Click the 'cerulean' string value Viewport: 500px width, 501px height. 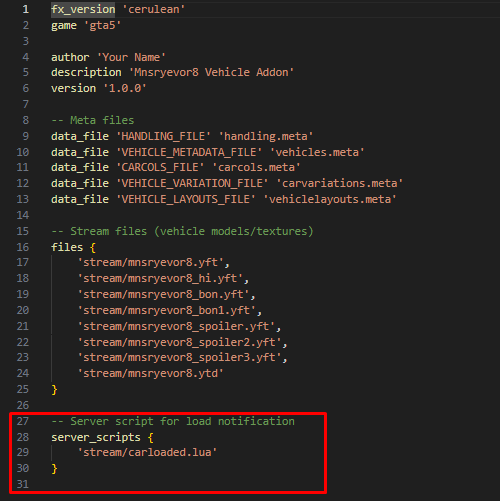[x=154, y=9]
